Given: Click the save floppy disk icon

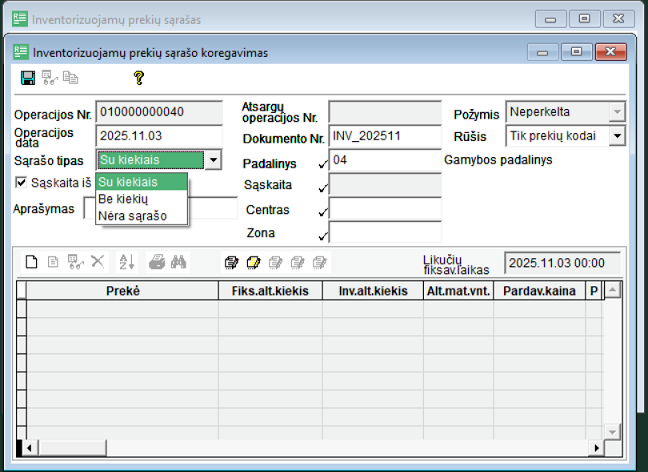Looking at the screenshot, I should [28, 77].
